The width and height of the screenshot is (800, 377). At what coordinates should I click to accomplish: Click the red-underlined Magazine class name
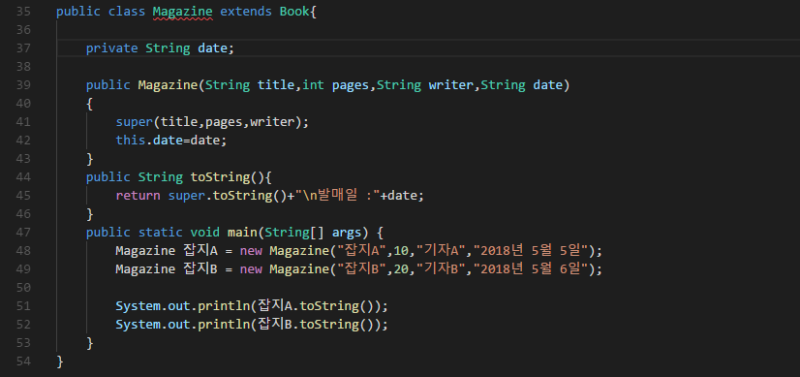coord(183,12)
